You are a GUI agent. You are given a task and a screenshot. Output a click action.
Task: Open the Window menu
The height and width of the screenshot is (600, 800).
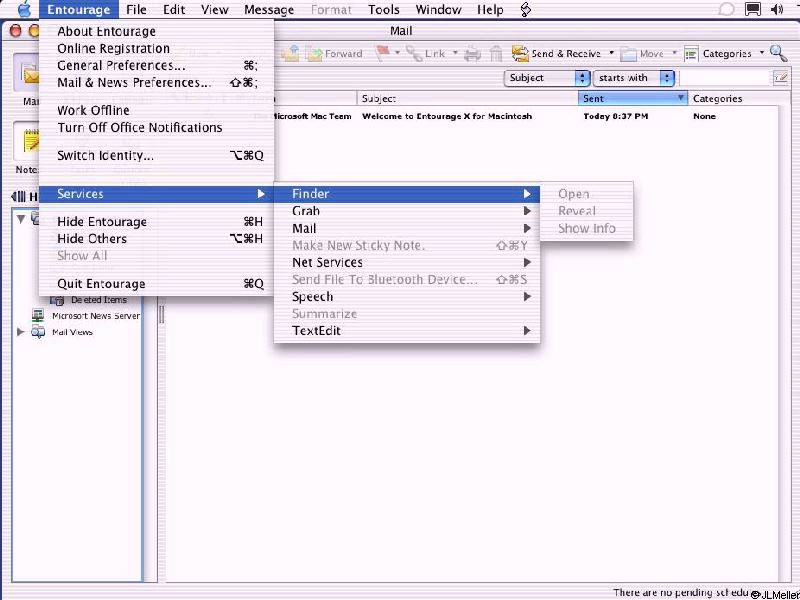439,10
